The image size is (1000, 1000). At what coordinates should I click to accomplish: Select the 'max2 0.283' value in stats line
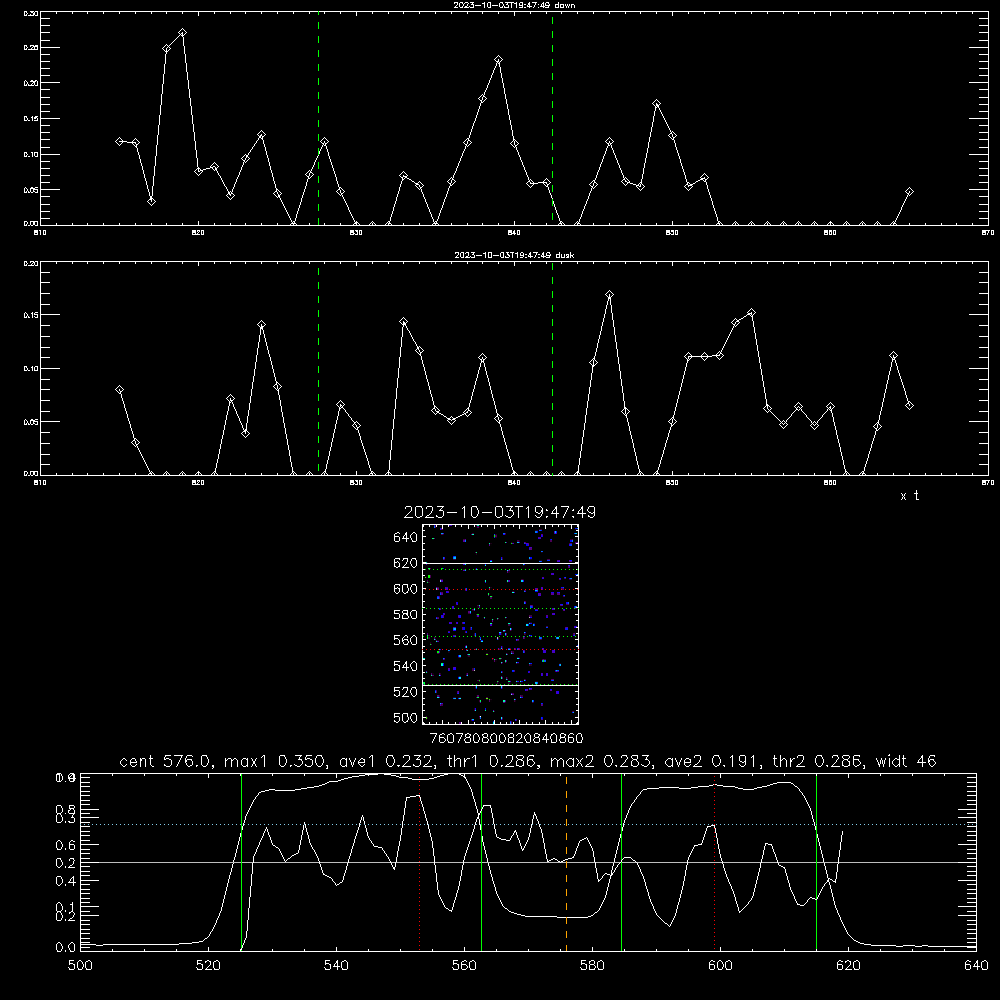[599, 761]
